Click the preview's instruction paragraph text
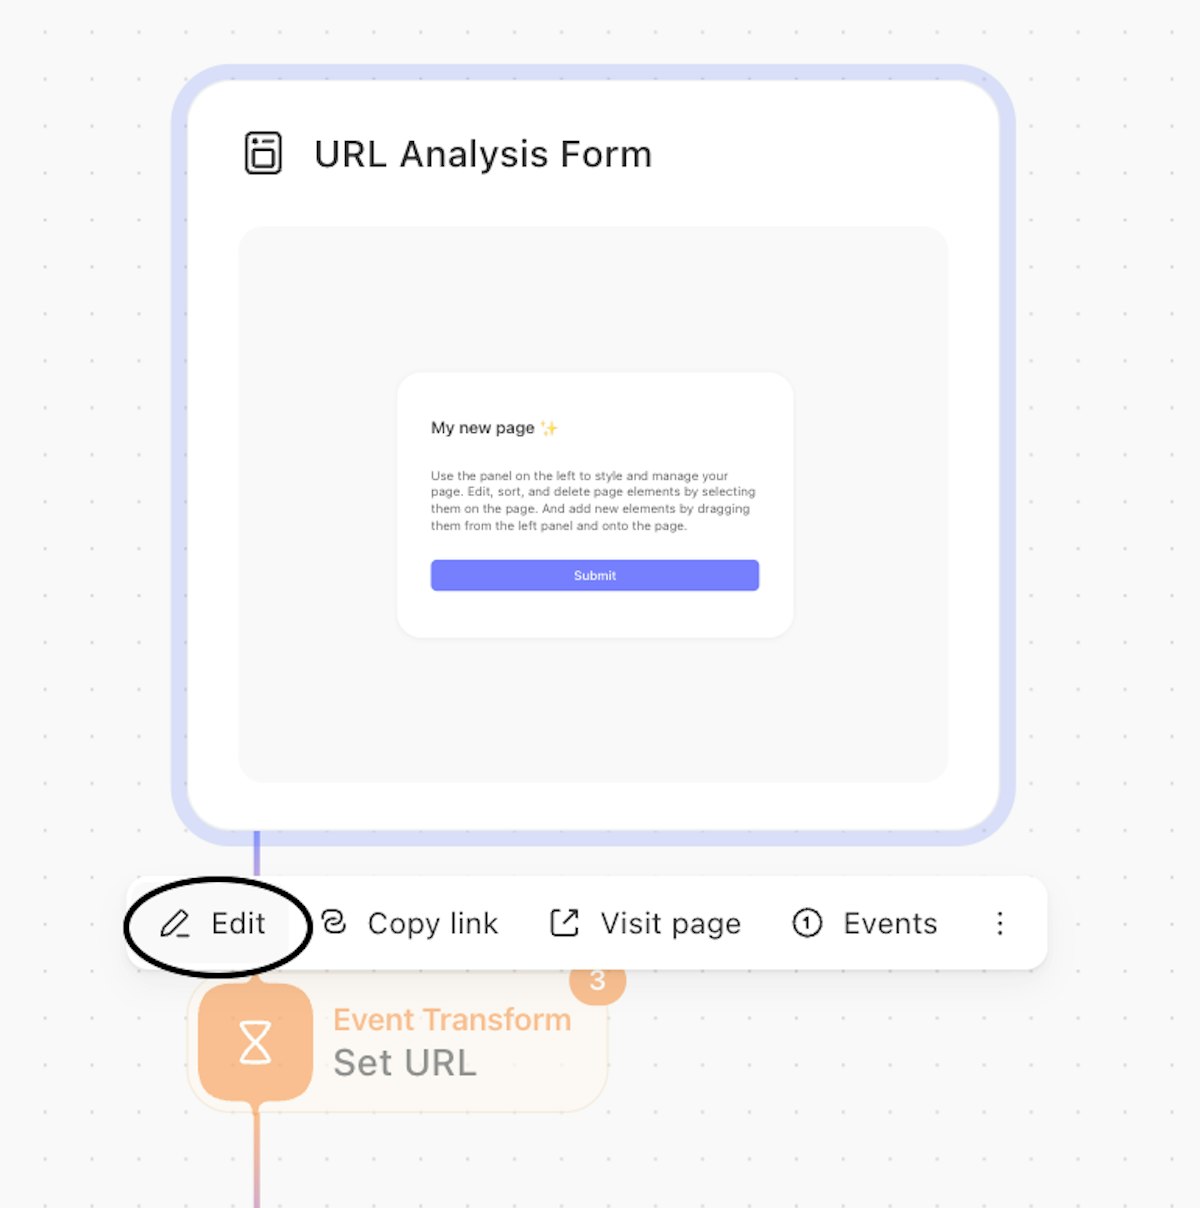Image resolution: width=1200 pixels, height=1208 pixels. 593,500
